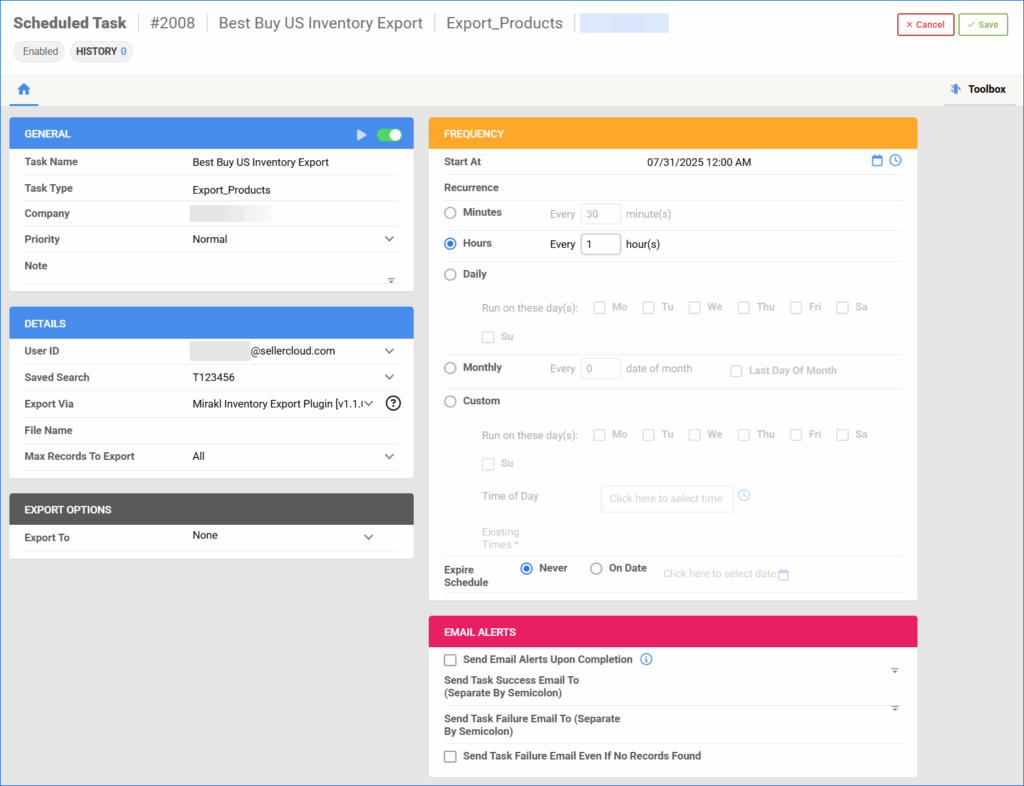
Task: Check the Last Day Of Month checkbox
Action: click(x=737, y=370)
